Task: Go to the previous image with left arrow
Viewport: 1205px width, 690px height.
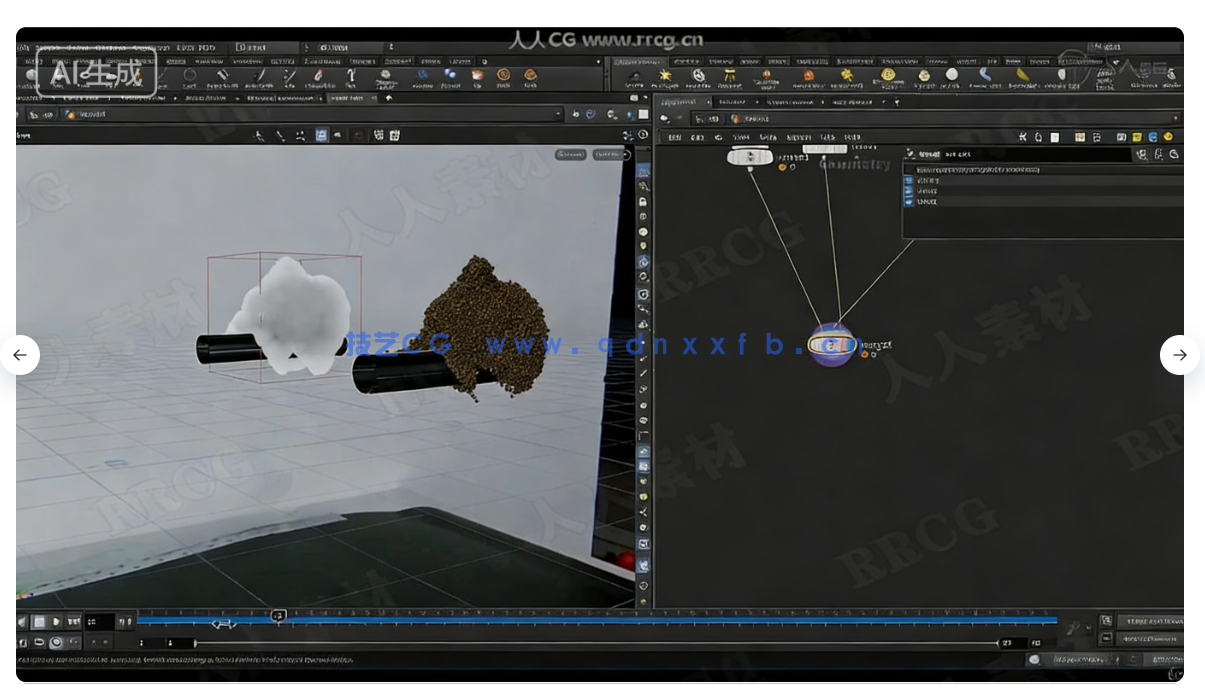Action: [19, 355]
